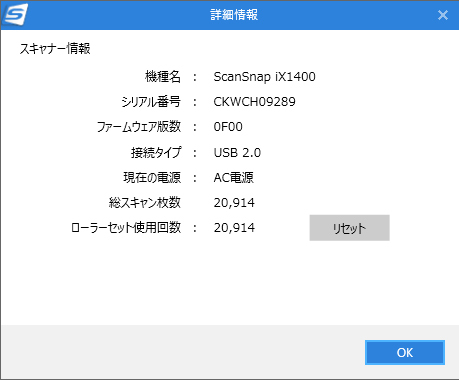Click the 詳細情報 title text
The width and height of the screenshot is (459, 380).
(x=234, y=15)
